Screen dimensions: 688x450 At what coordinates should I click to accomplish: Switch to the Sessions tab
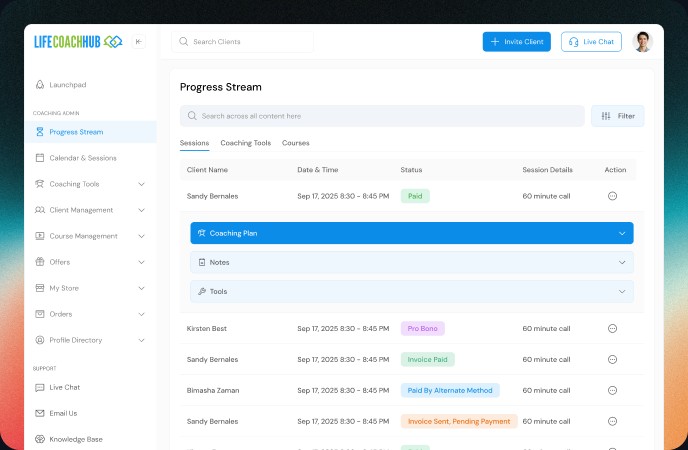(194, 143)
